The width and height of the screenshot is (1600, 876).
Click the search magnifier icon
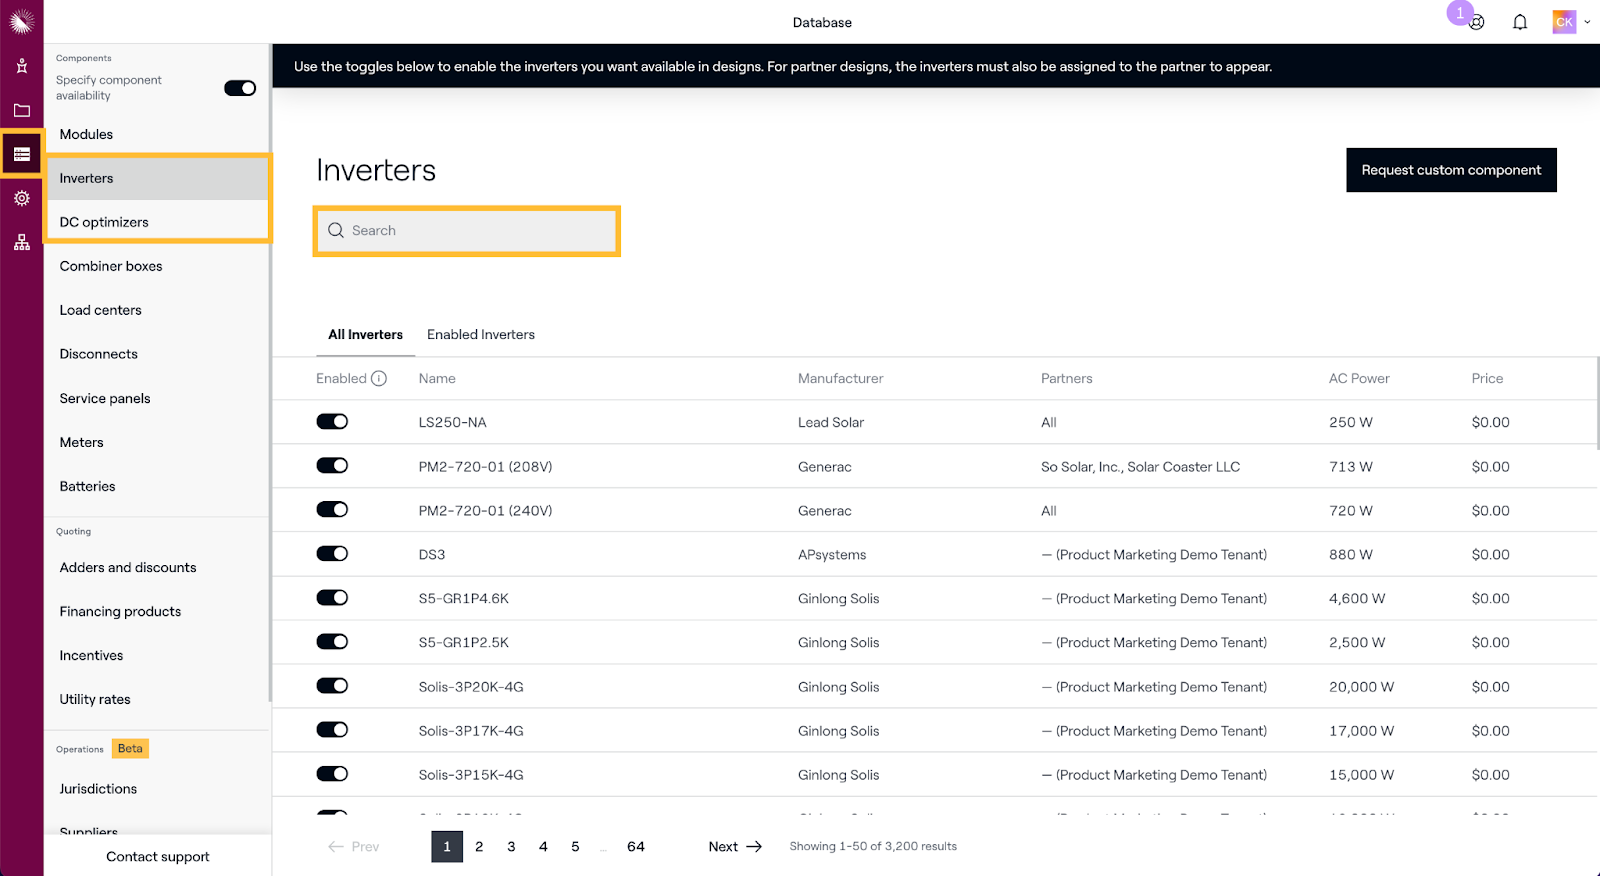point(336,230)
